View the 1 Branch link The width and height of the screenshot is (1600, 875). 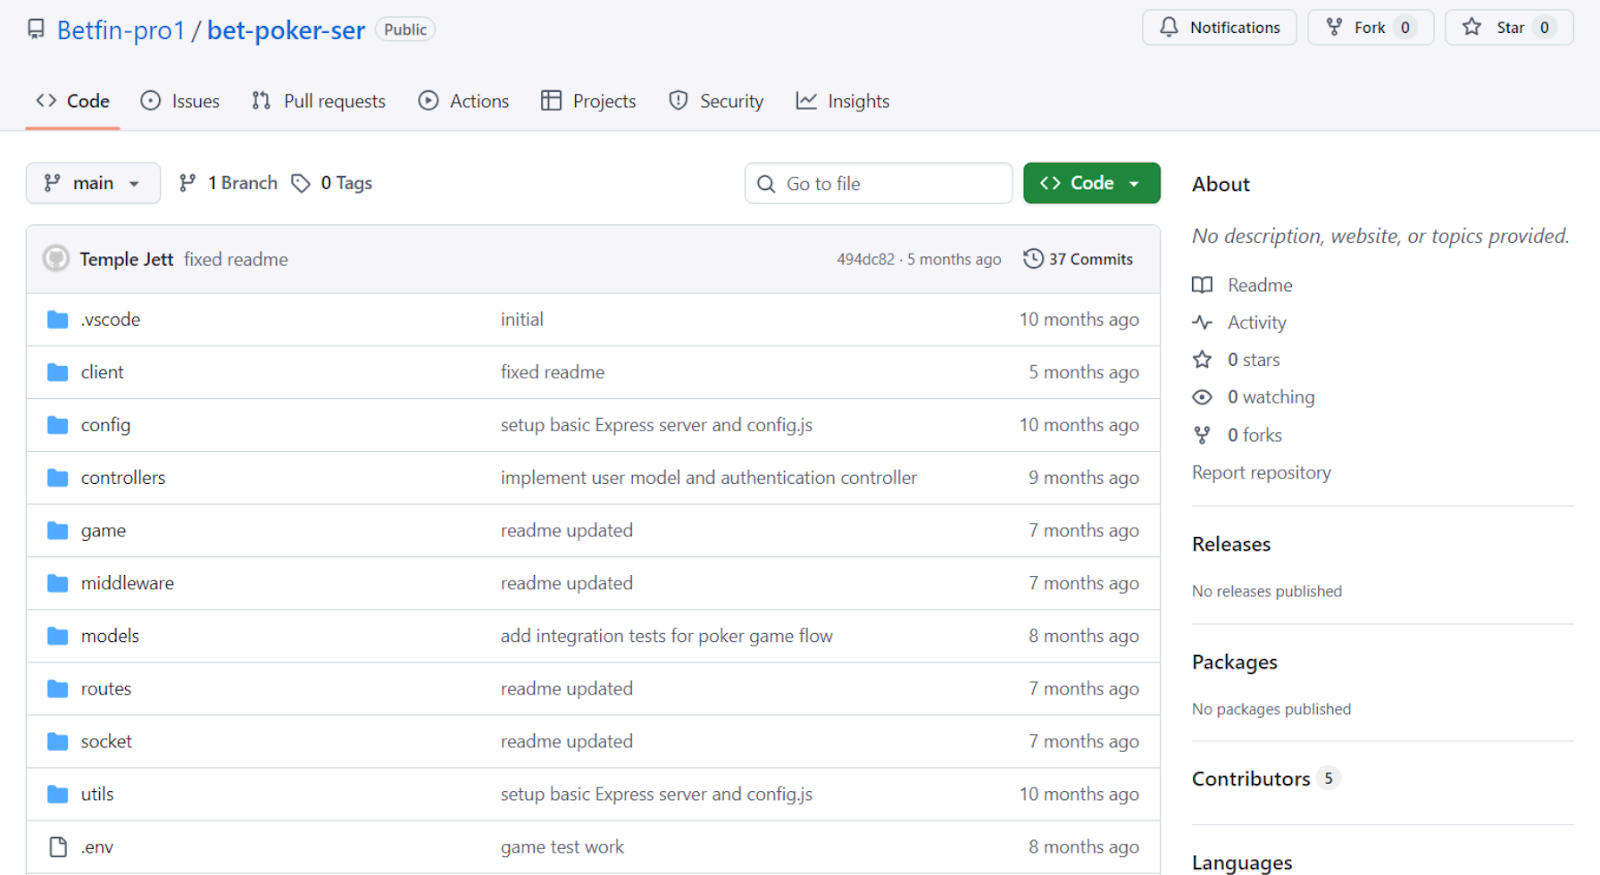pos(228,183)
